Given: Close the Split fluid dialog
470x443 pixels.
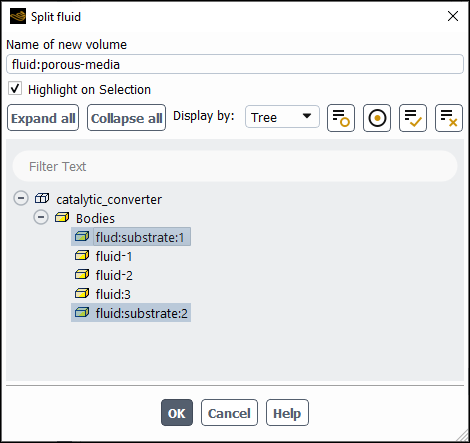Looking at the screenshot, I should [x=453, y=16].
